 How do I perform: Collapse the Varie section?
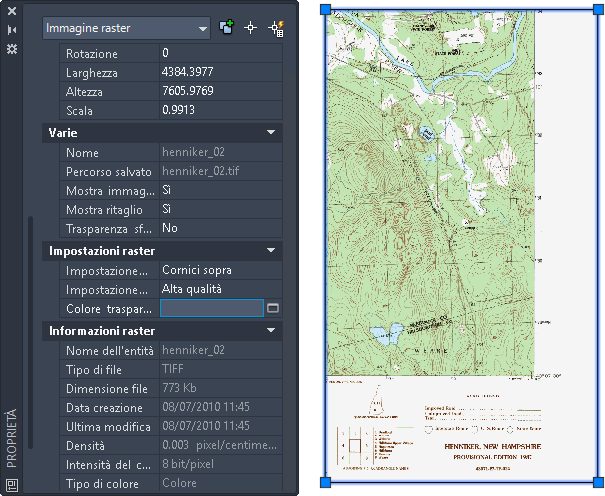coord(271,133)
